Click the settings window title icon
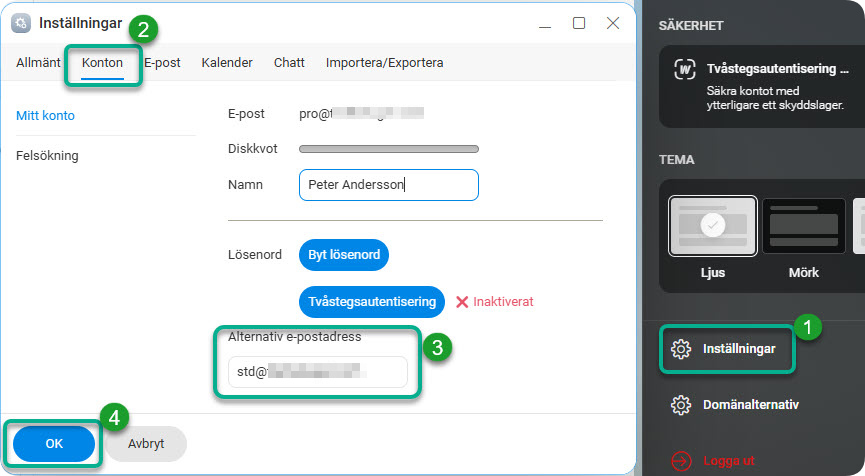865x476 pixels. click(20, 23)
